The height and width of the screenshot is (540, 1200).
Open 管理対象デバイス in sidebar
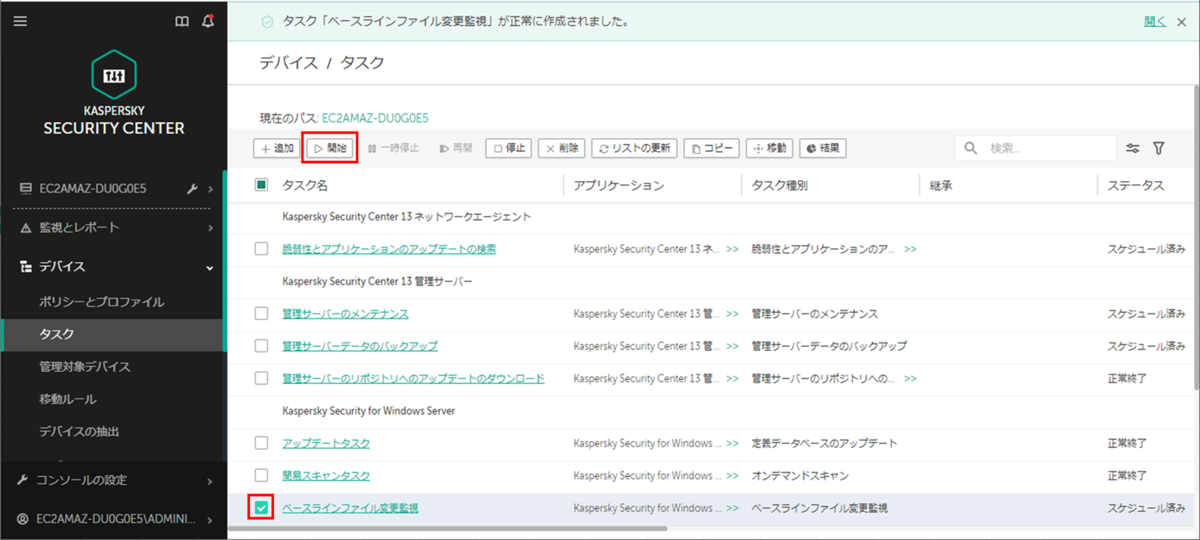pyautogui.click(x=84, y=367)
